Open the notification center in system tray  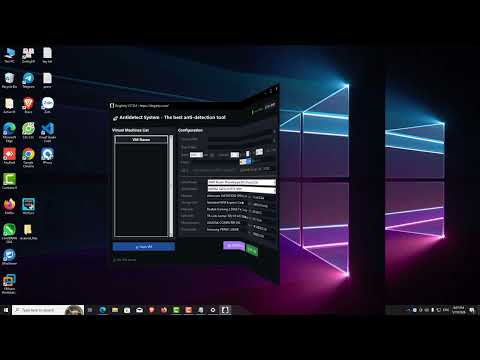(472, 310)
